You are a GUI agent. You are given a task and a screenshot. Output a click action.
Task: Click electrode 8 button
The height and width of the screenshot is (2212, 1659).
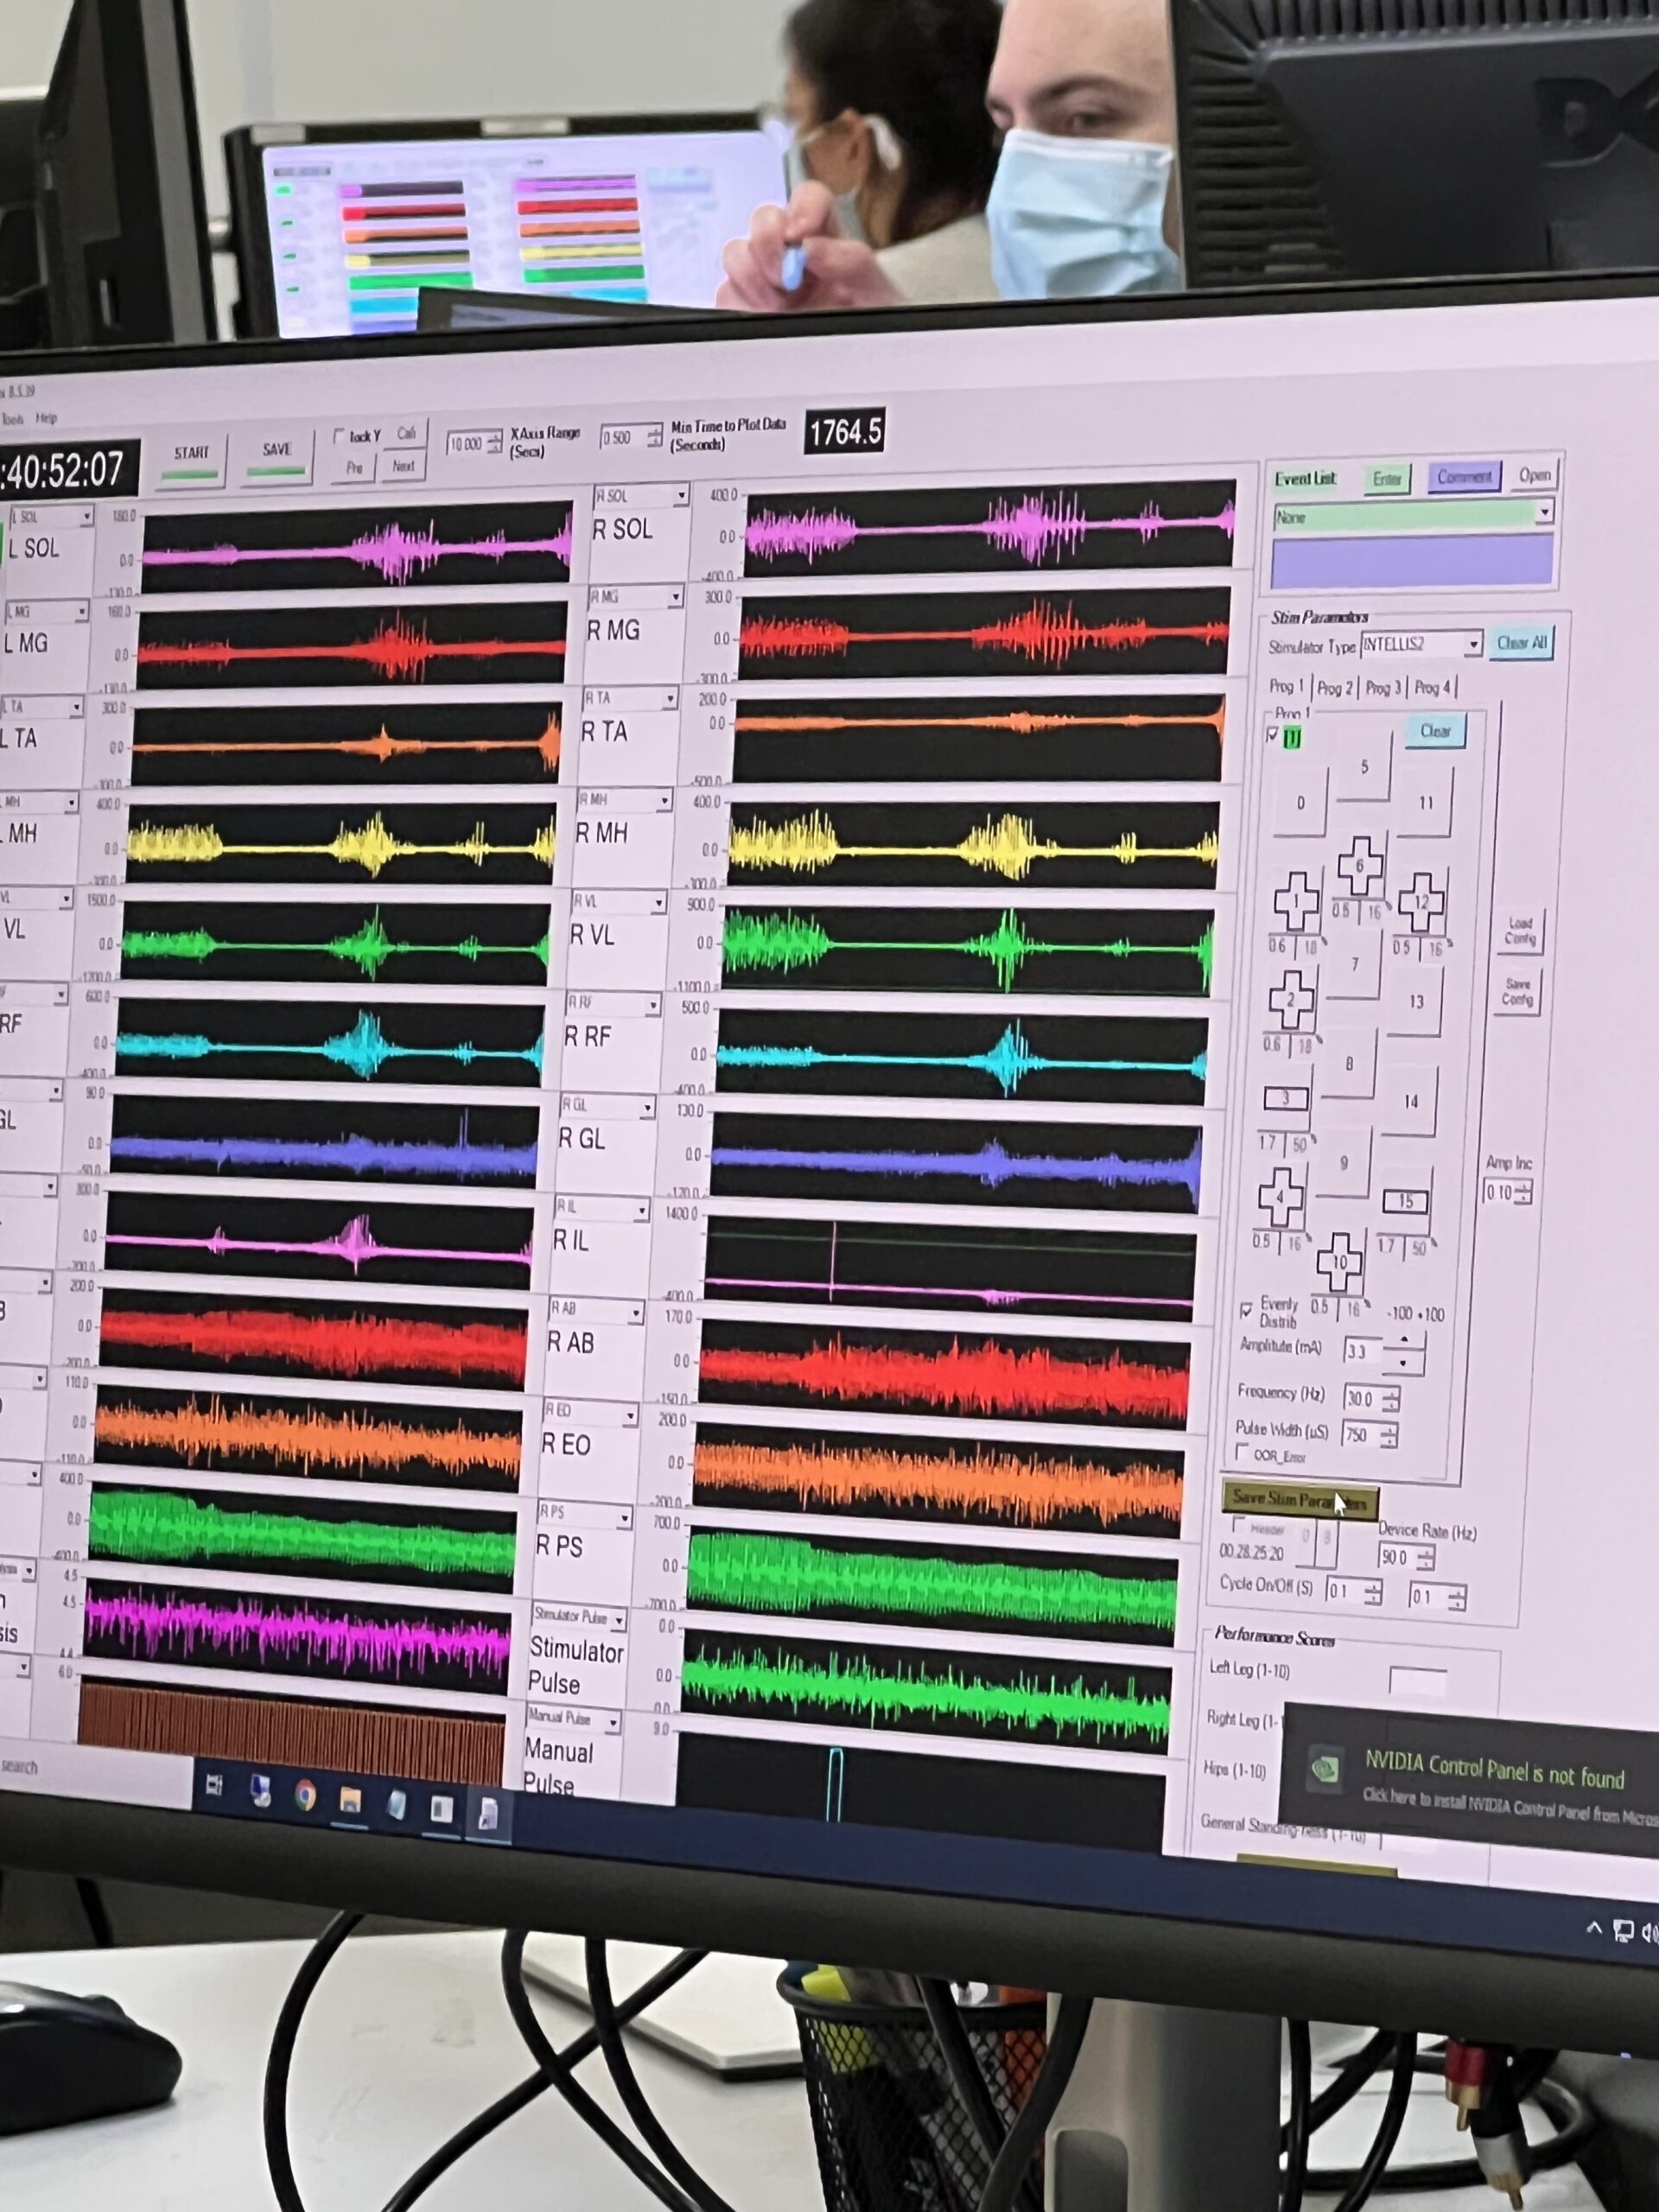pos(1349,1064)
